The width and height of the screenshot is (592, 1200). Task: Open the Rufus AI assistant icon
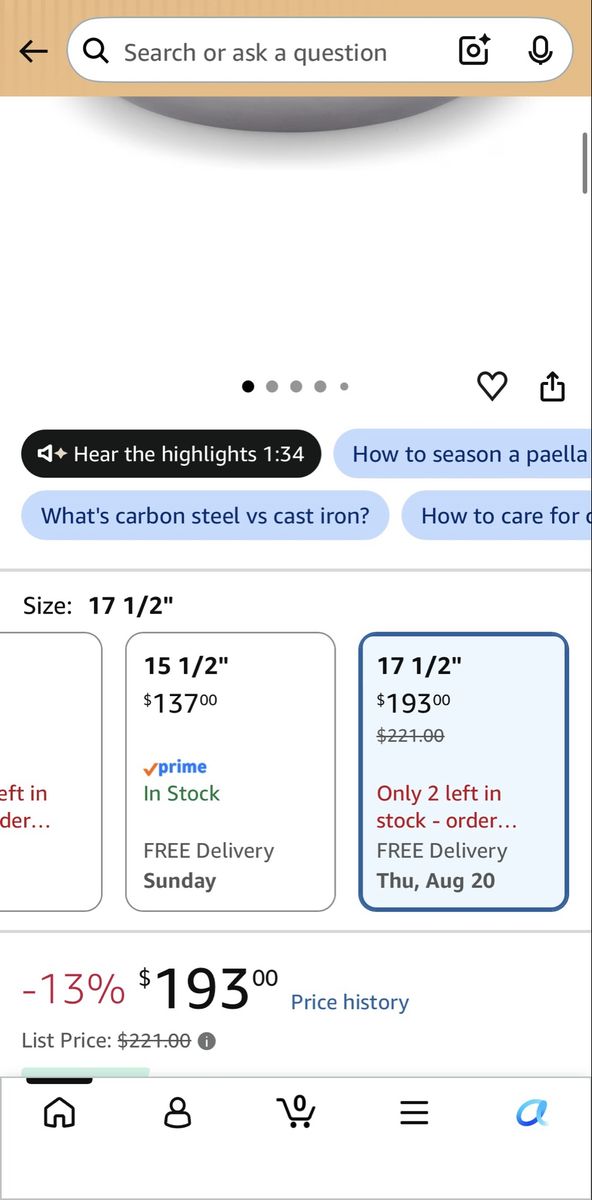point(532,1112)
